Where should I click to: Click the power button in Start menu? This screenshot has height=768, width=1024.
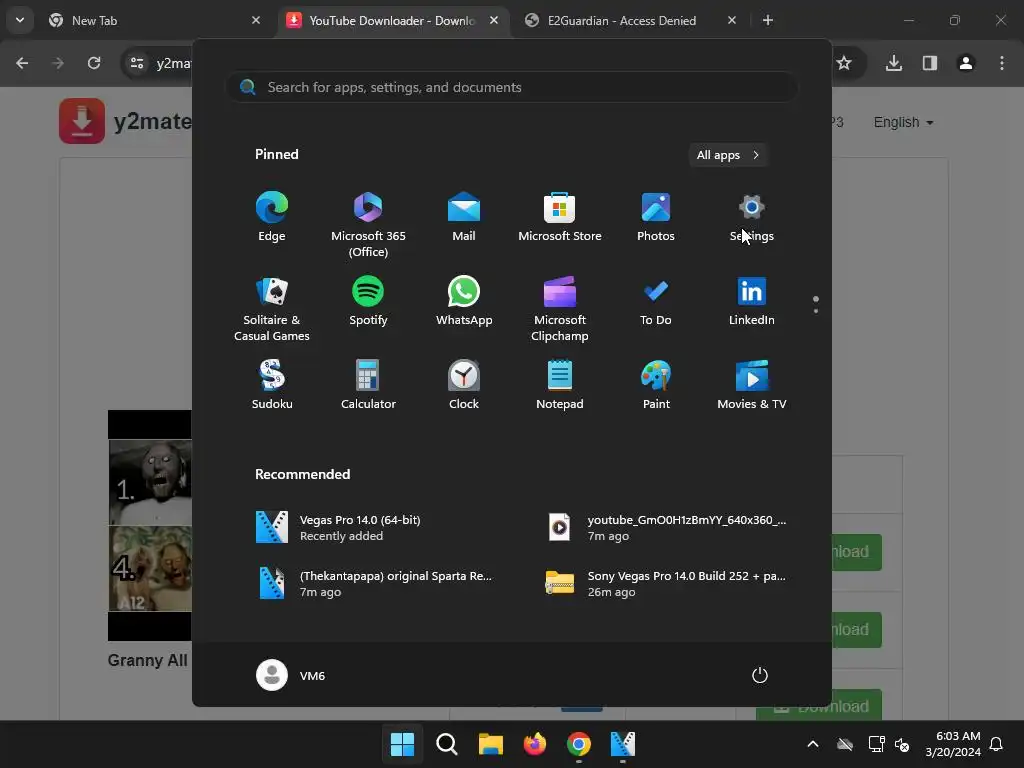coord(760,675)
